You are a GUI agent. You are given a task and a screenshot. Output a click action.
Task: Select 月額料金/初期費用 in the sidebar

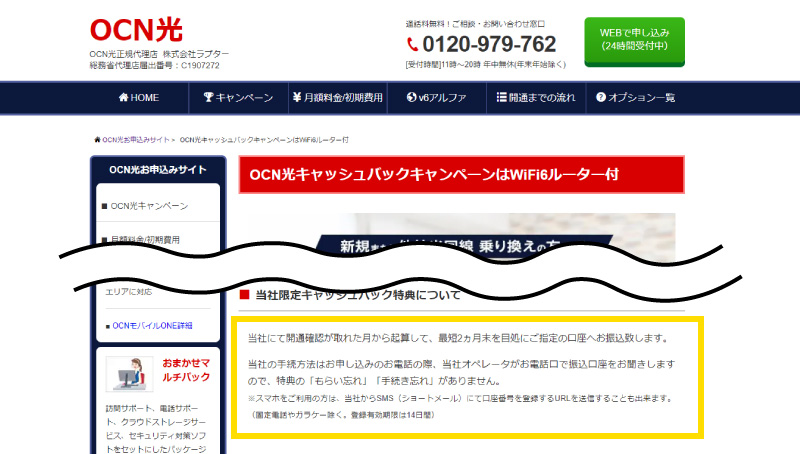(145, 240)
